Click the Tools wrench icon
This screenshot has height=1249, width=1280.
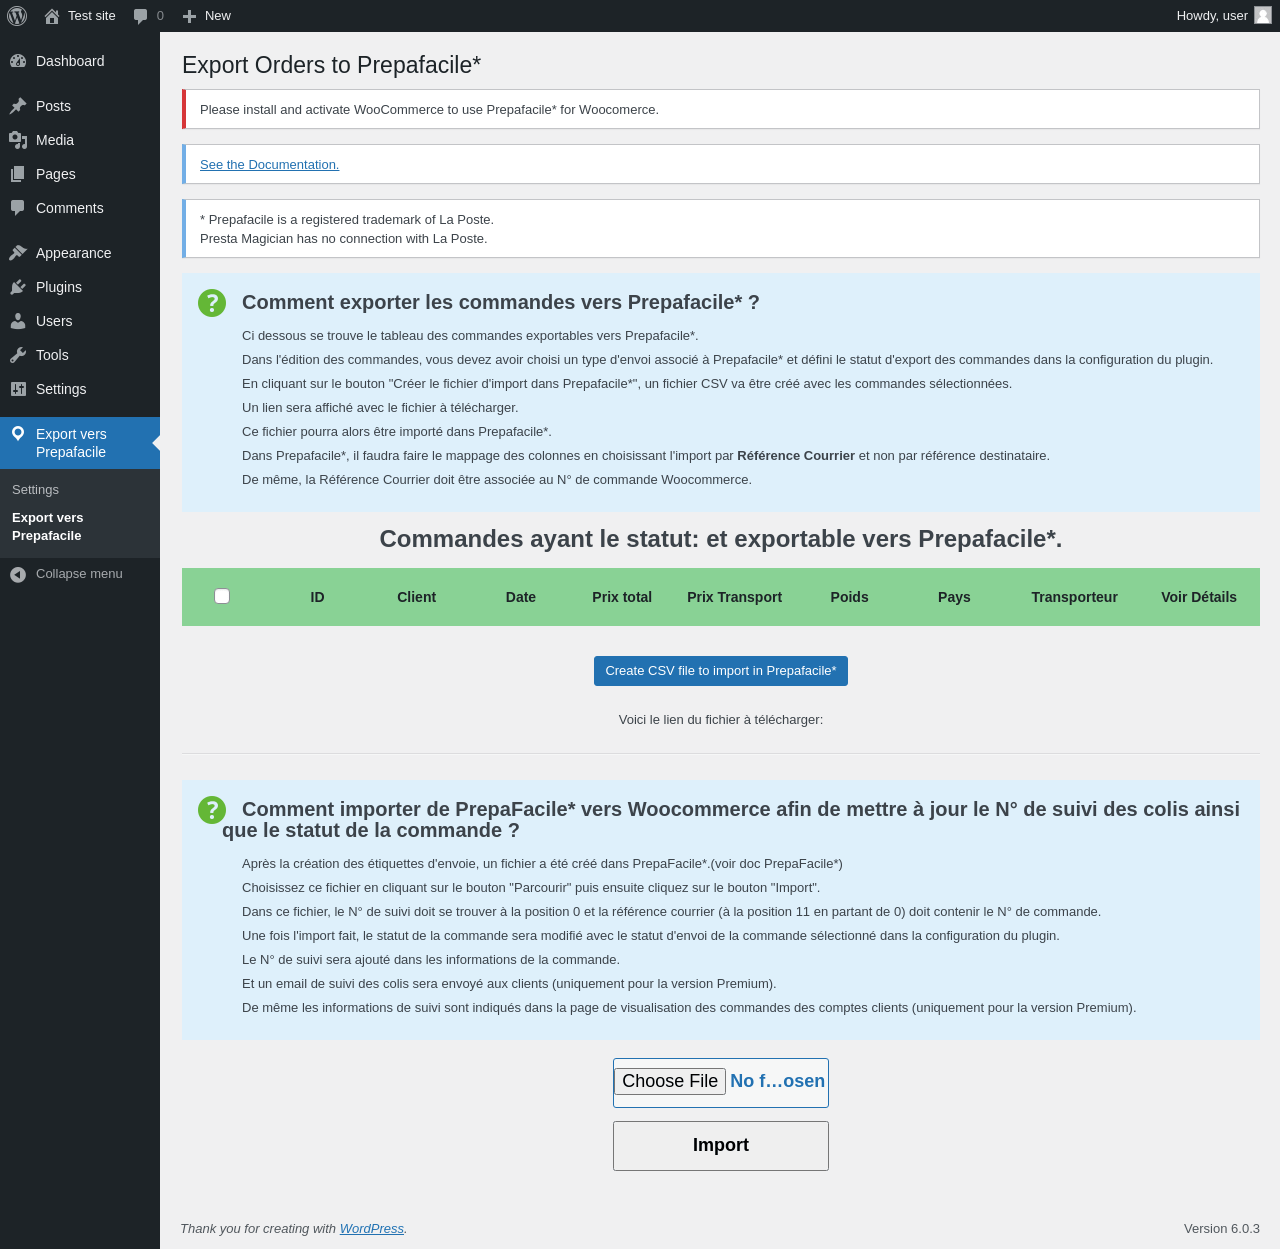18,355
